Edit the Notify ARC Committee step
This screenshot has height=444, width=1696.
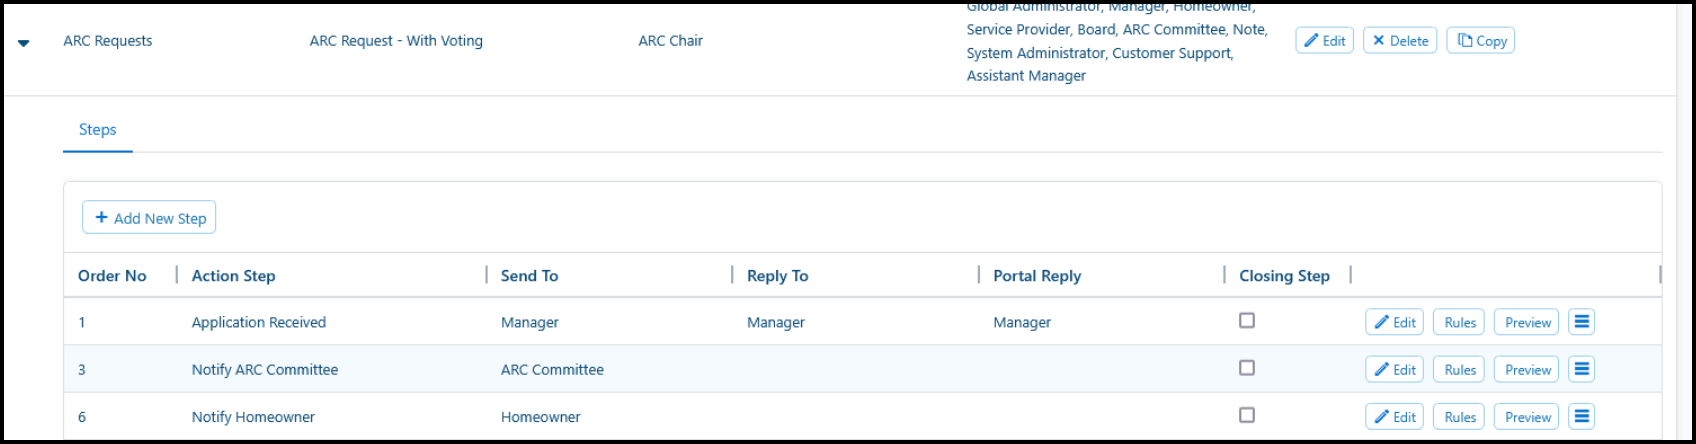click(1394, 370)
